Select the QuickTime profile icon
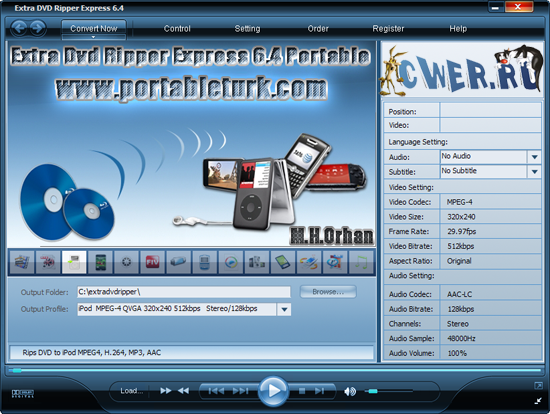This screenshot has height=414, width=550. pyautogui.click(x=335, y=262)
